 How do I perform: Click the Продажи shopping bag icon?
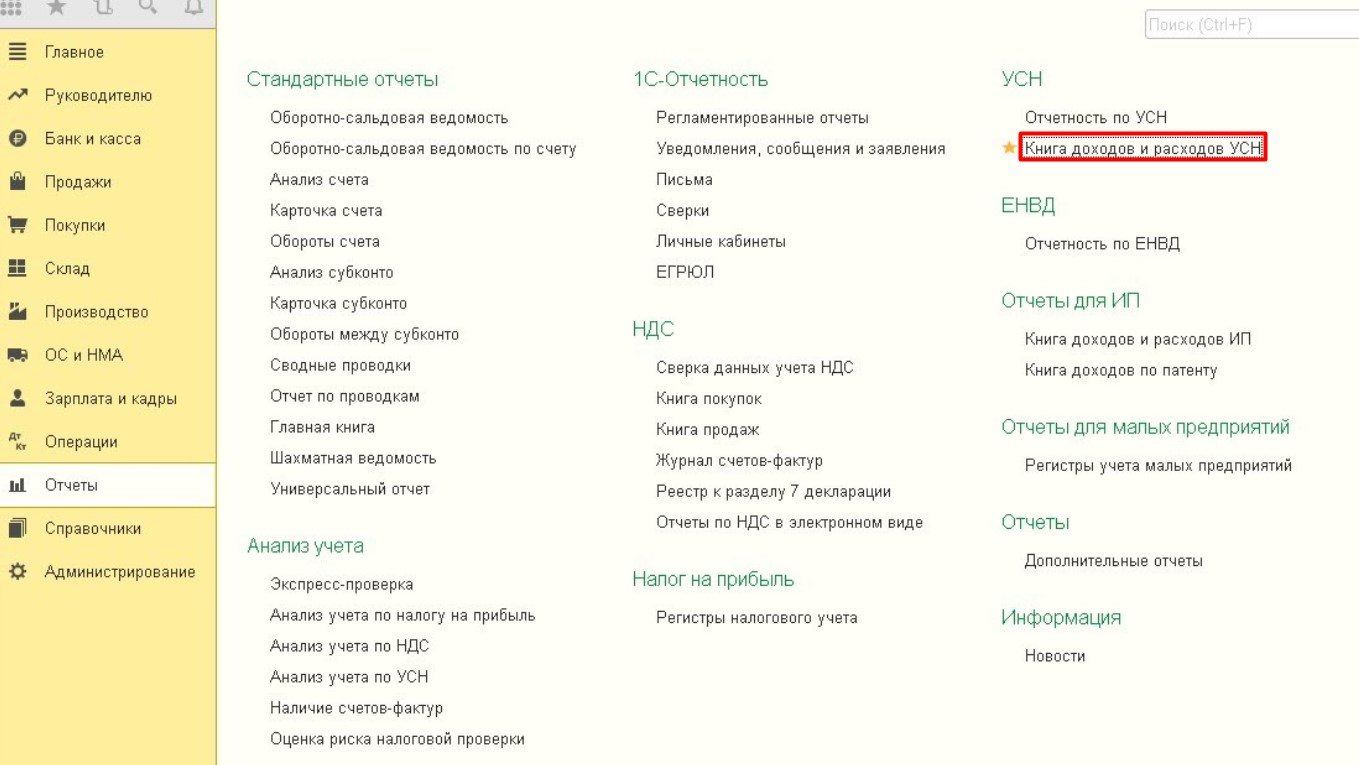(x=17, y=182)
